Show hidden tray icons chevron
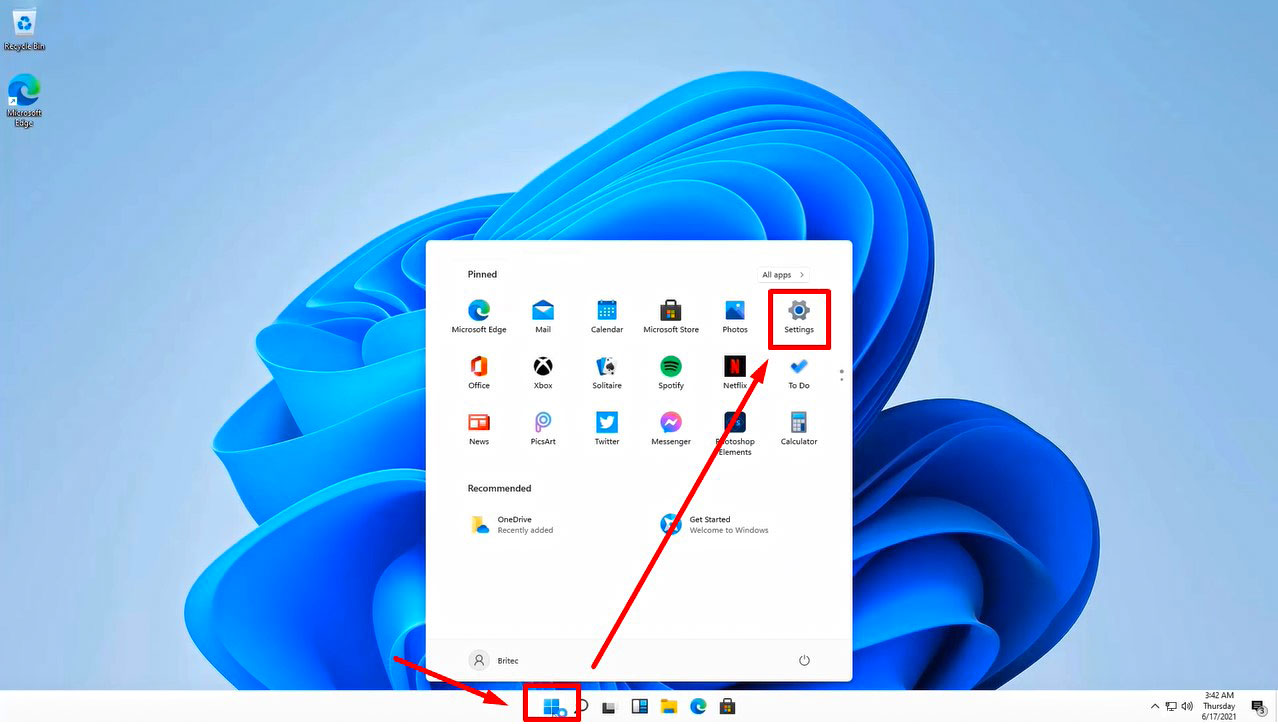The width and height of the screenshot is (1278, 724). [1156, 707]
